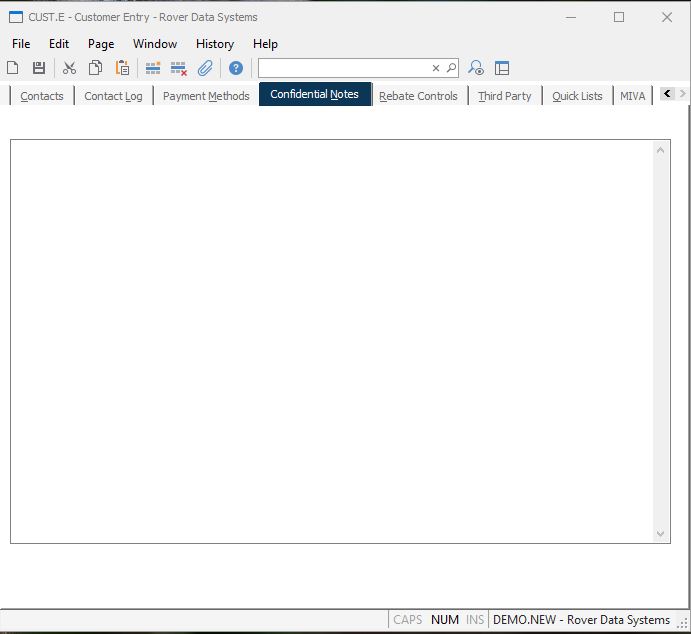
Task: Click the Paste clipboard icon
Action: tap(122, 68)
